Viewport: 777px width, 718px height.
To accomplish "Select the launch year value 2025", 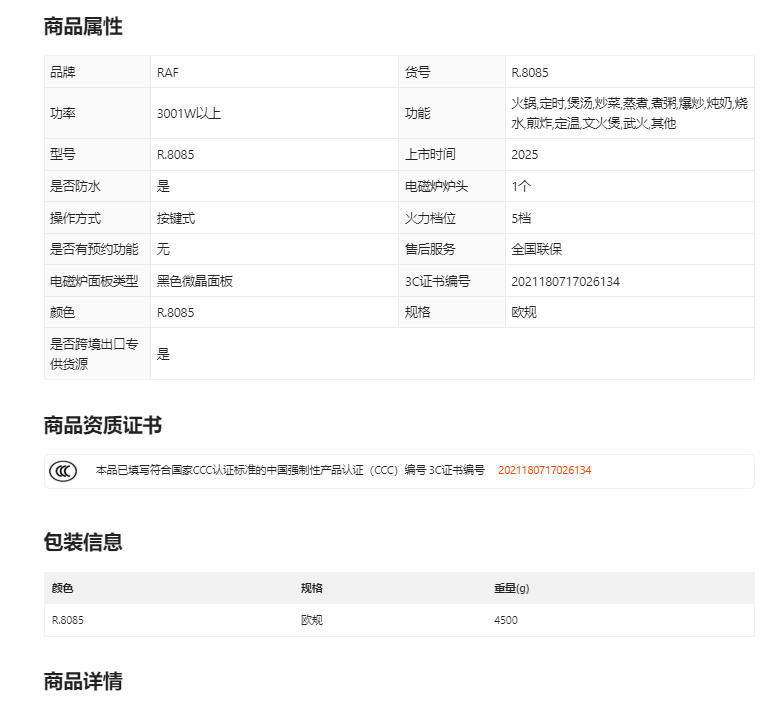I will tap(524, 155).
